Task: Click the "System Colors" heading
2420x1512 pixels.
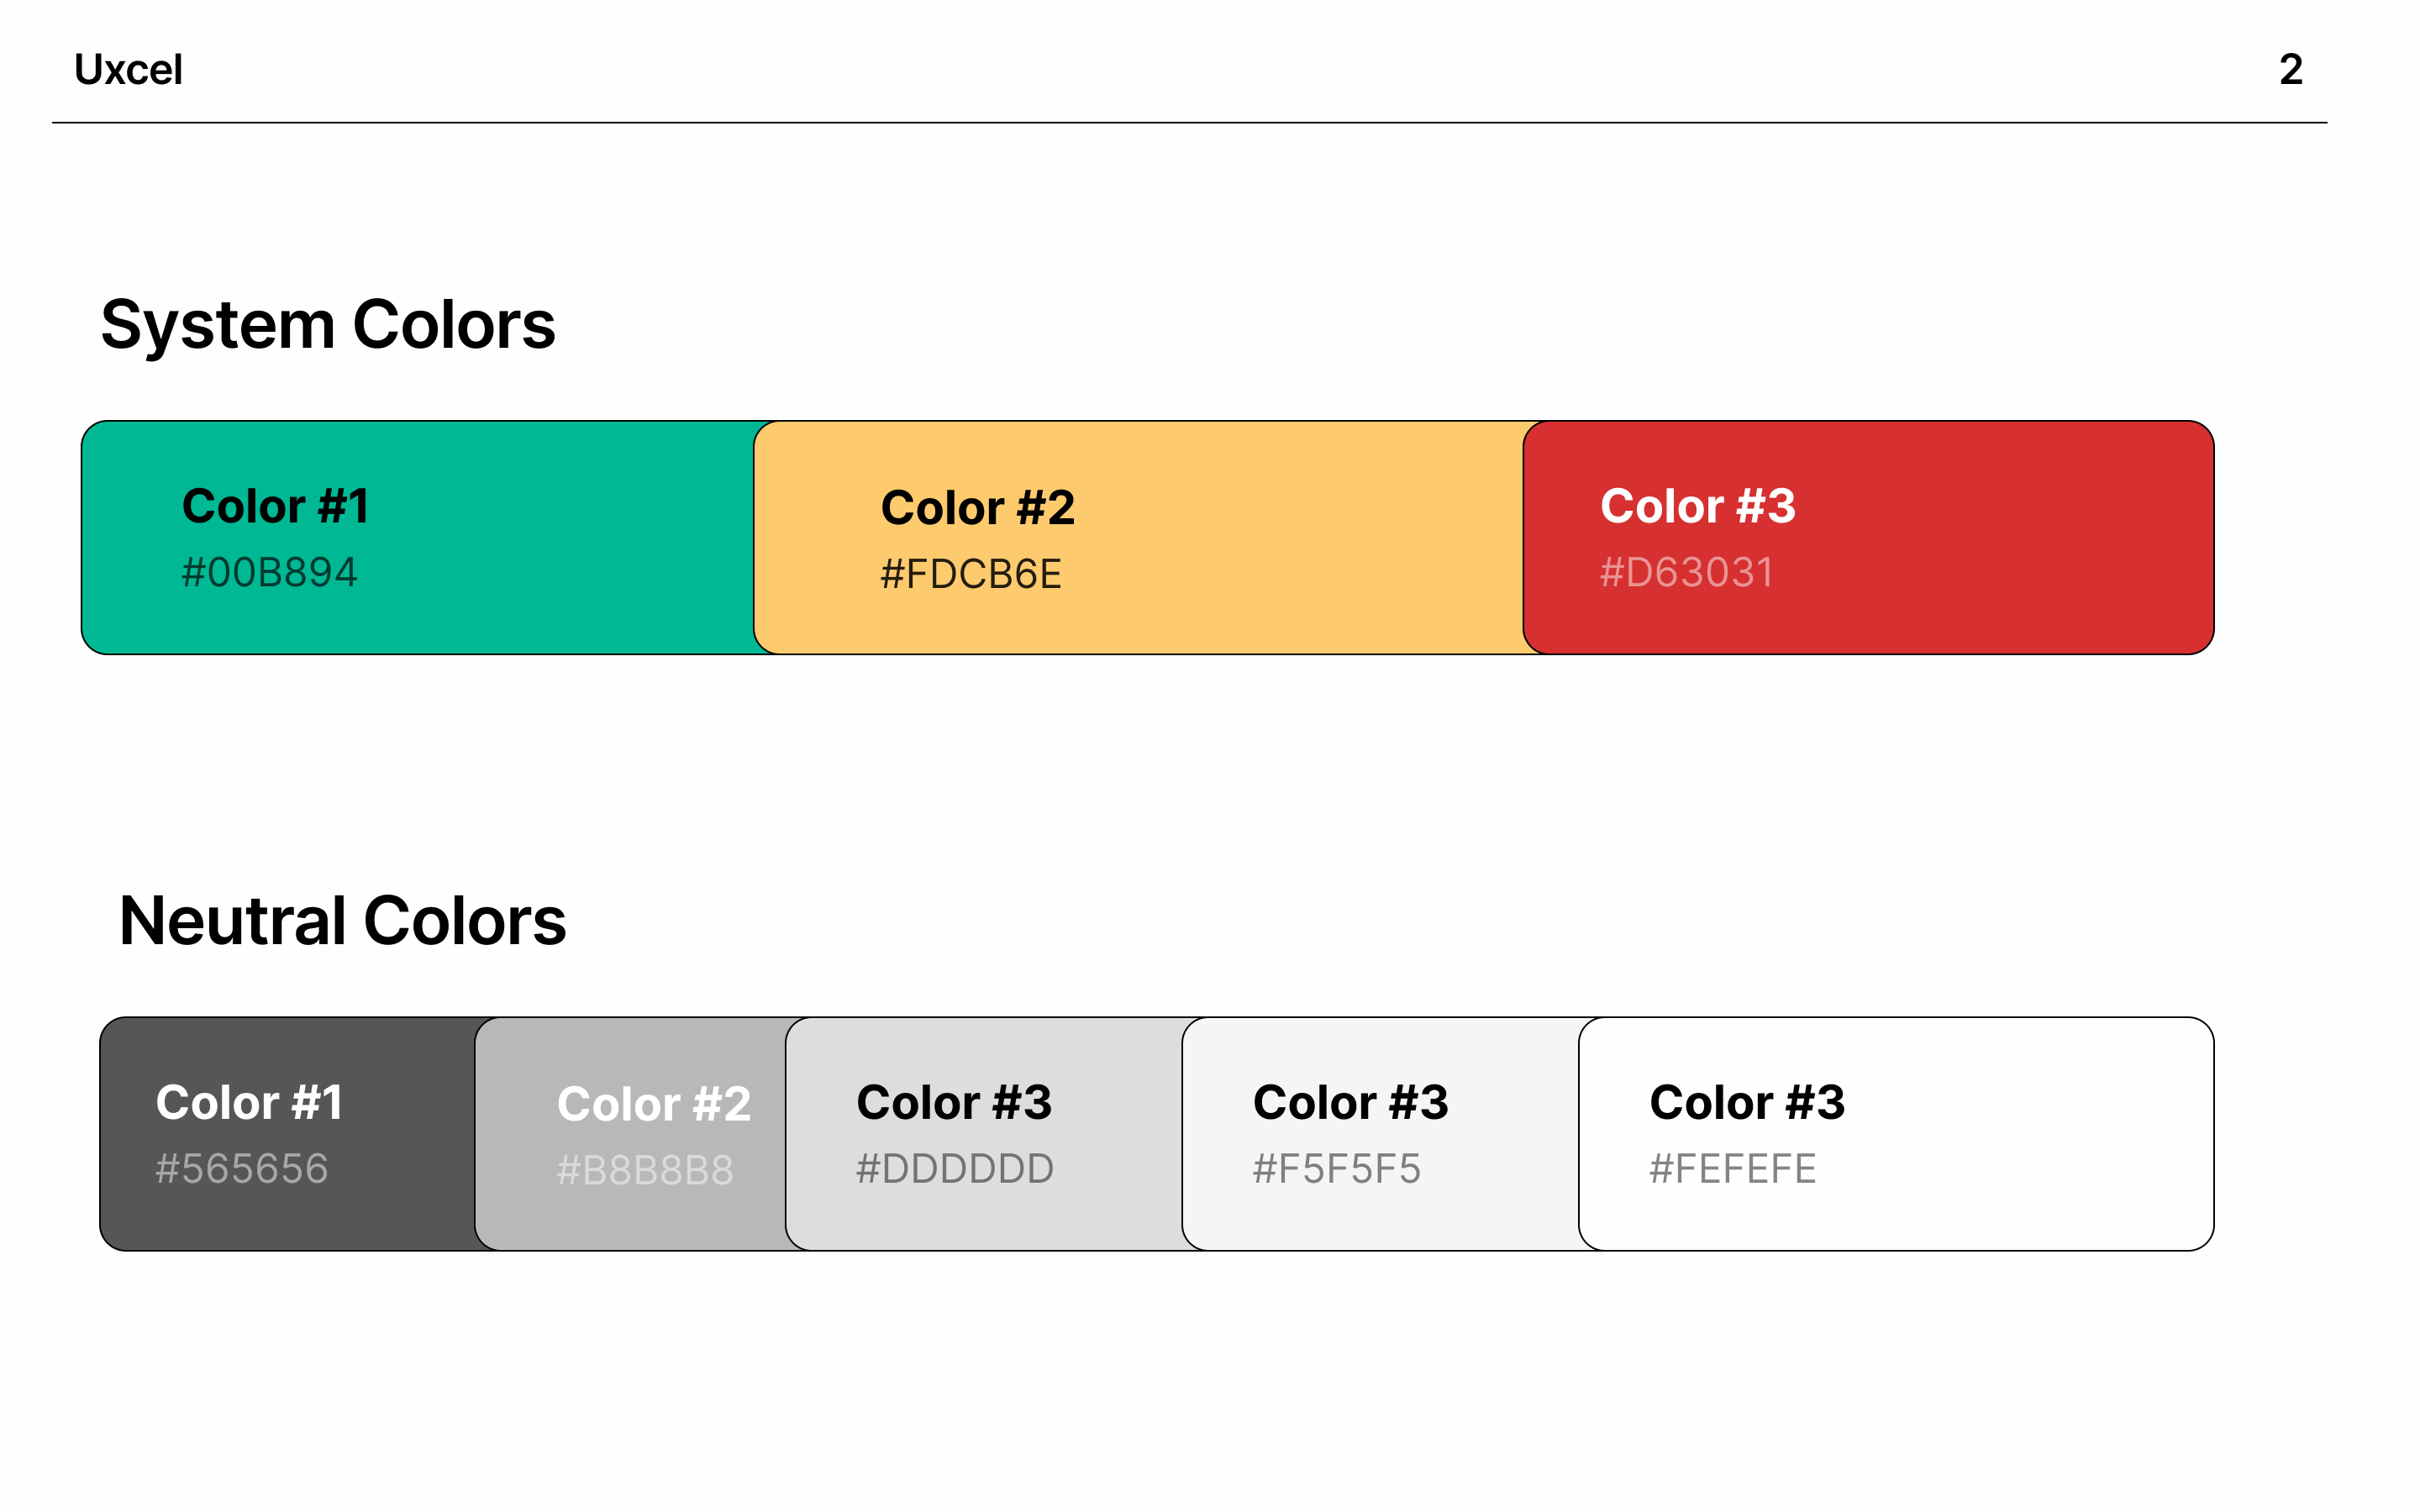Action: click(x=328, y=325)
